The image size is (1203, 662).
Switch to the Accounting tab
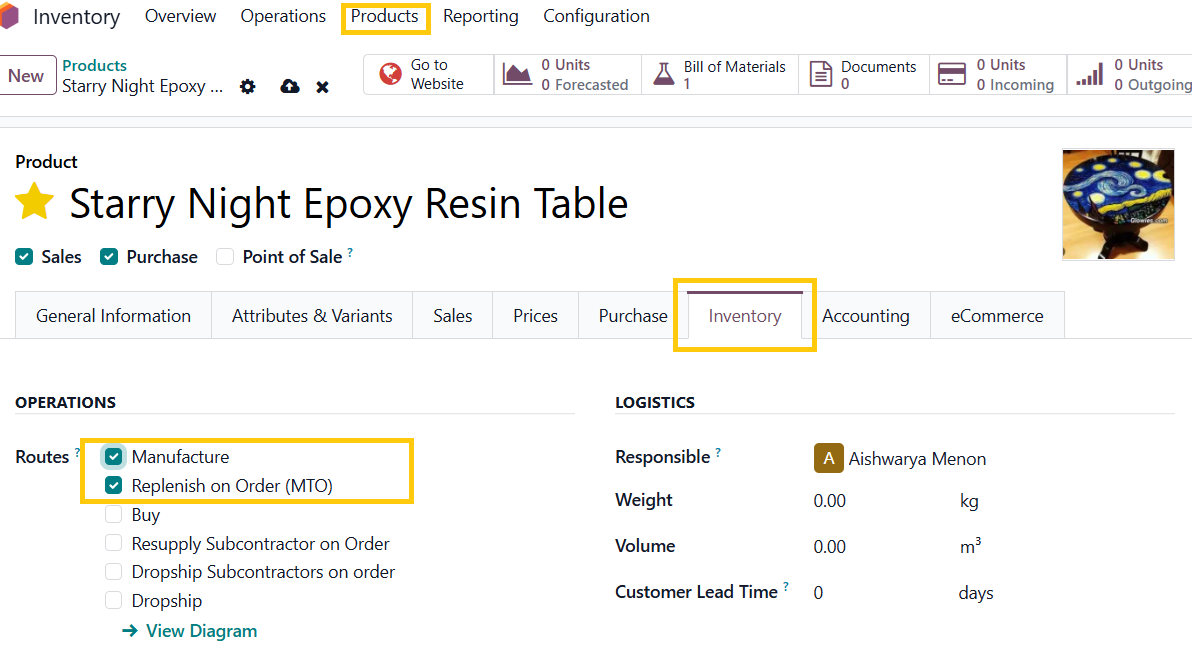point(865,316)
